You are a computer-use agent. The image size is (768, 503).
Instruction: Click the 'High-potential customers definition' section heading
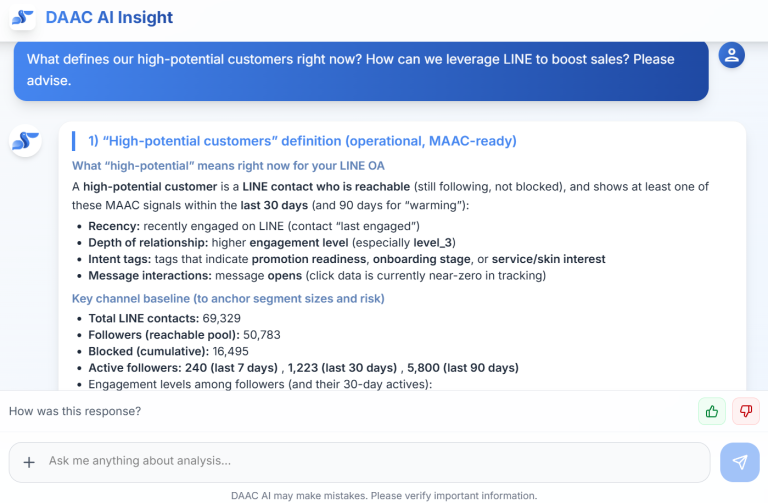tap(302, 141)
